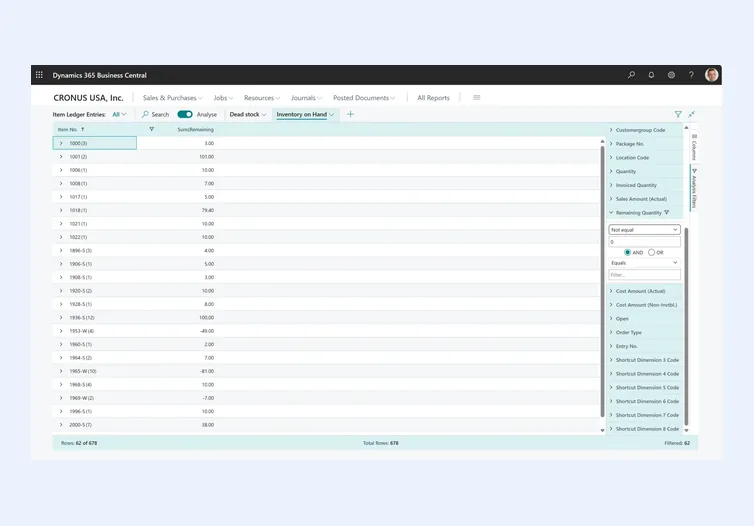Click the search magnifier in top bar
754x526 pixels.
631,75
